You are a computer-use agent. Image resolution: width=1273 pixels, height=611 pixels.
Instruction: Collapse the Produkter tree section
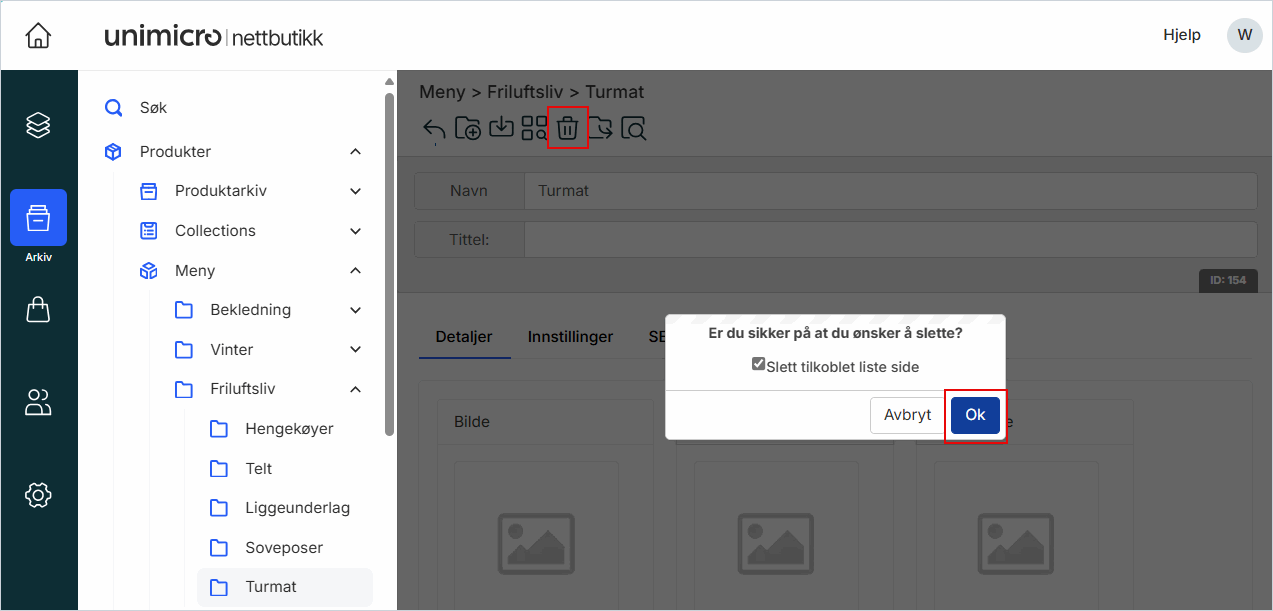(355, 152)
